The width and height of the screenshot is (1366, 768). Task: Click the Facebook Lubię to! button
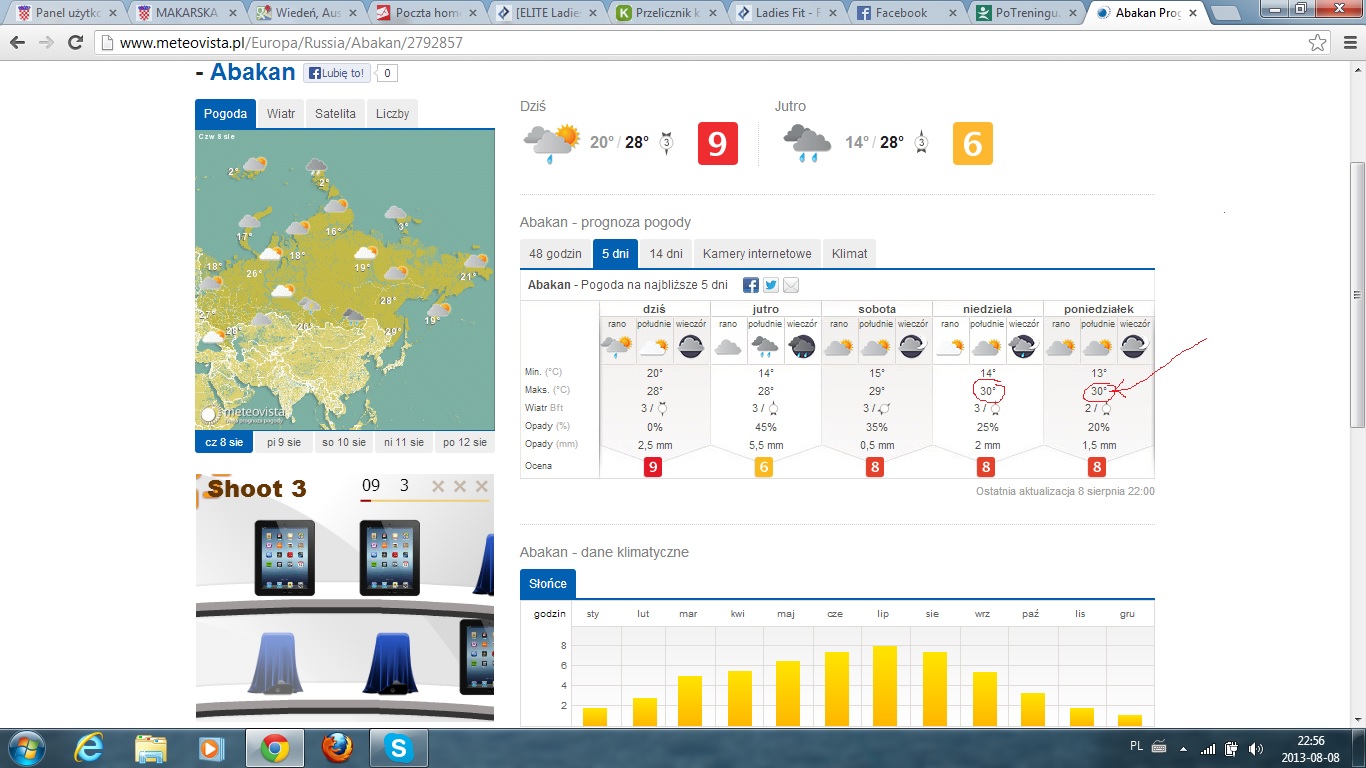tap(337, 73)
